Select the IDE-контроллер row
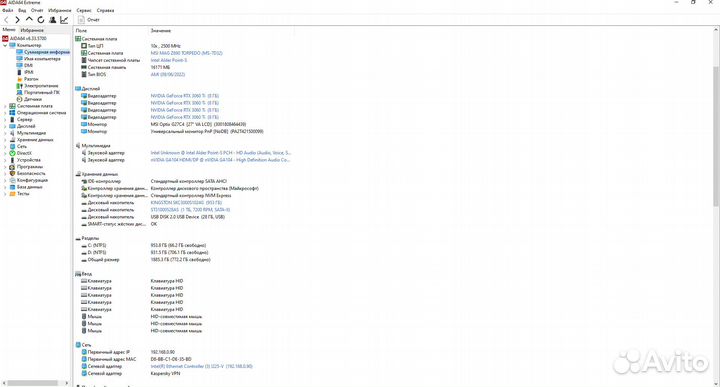This screenshot has height=387, width=720. [154, 181]
